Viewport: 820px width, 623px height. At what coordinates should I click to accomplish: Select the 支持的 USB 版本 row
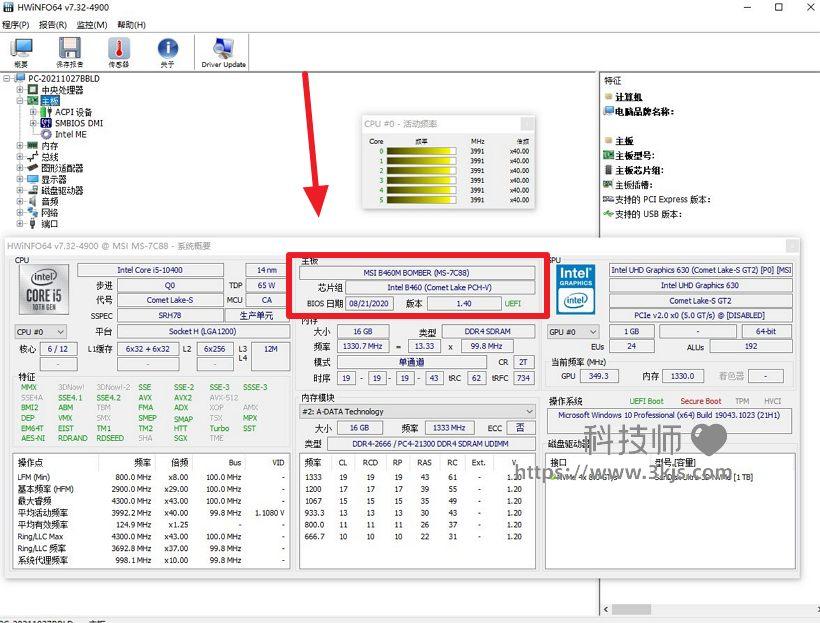[x=648, y=214]
